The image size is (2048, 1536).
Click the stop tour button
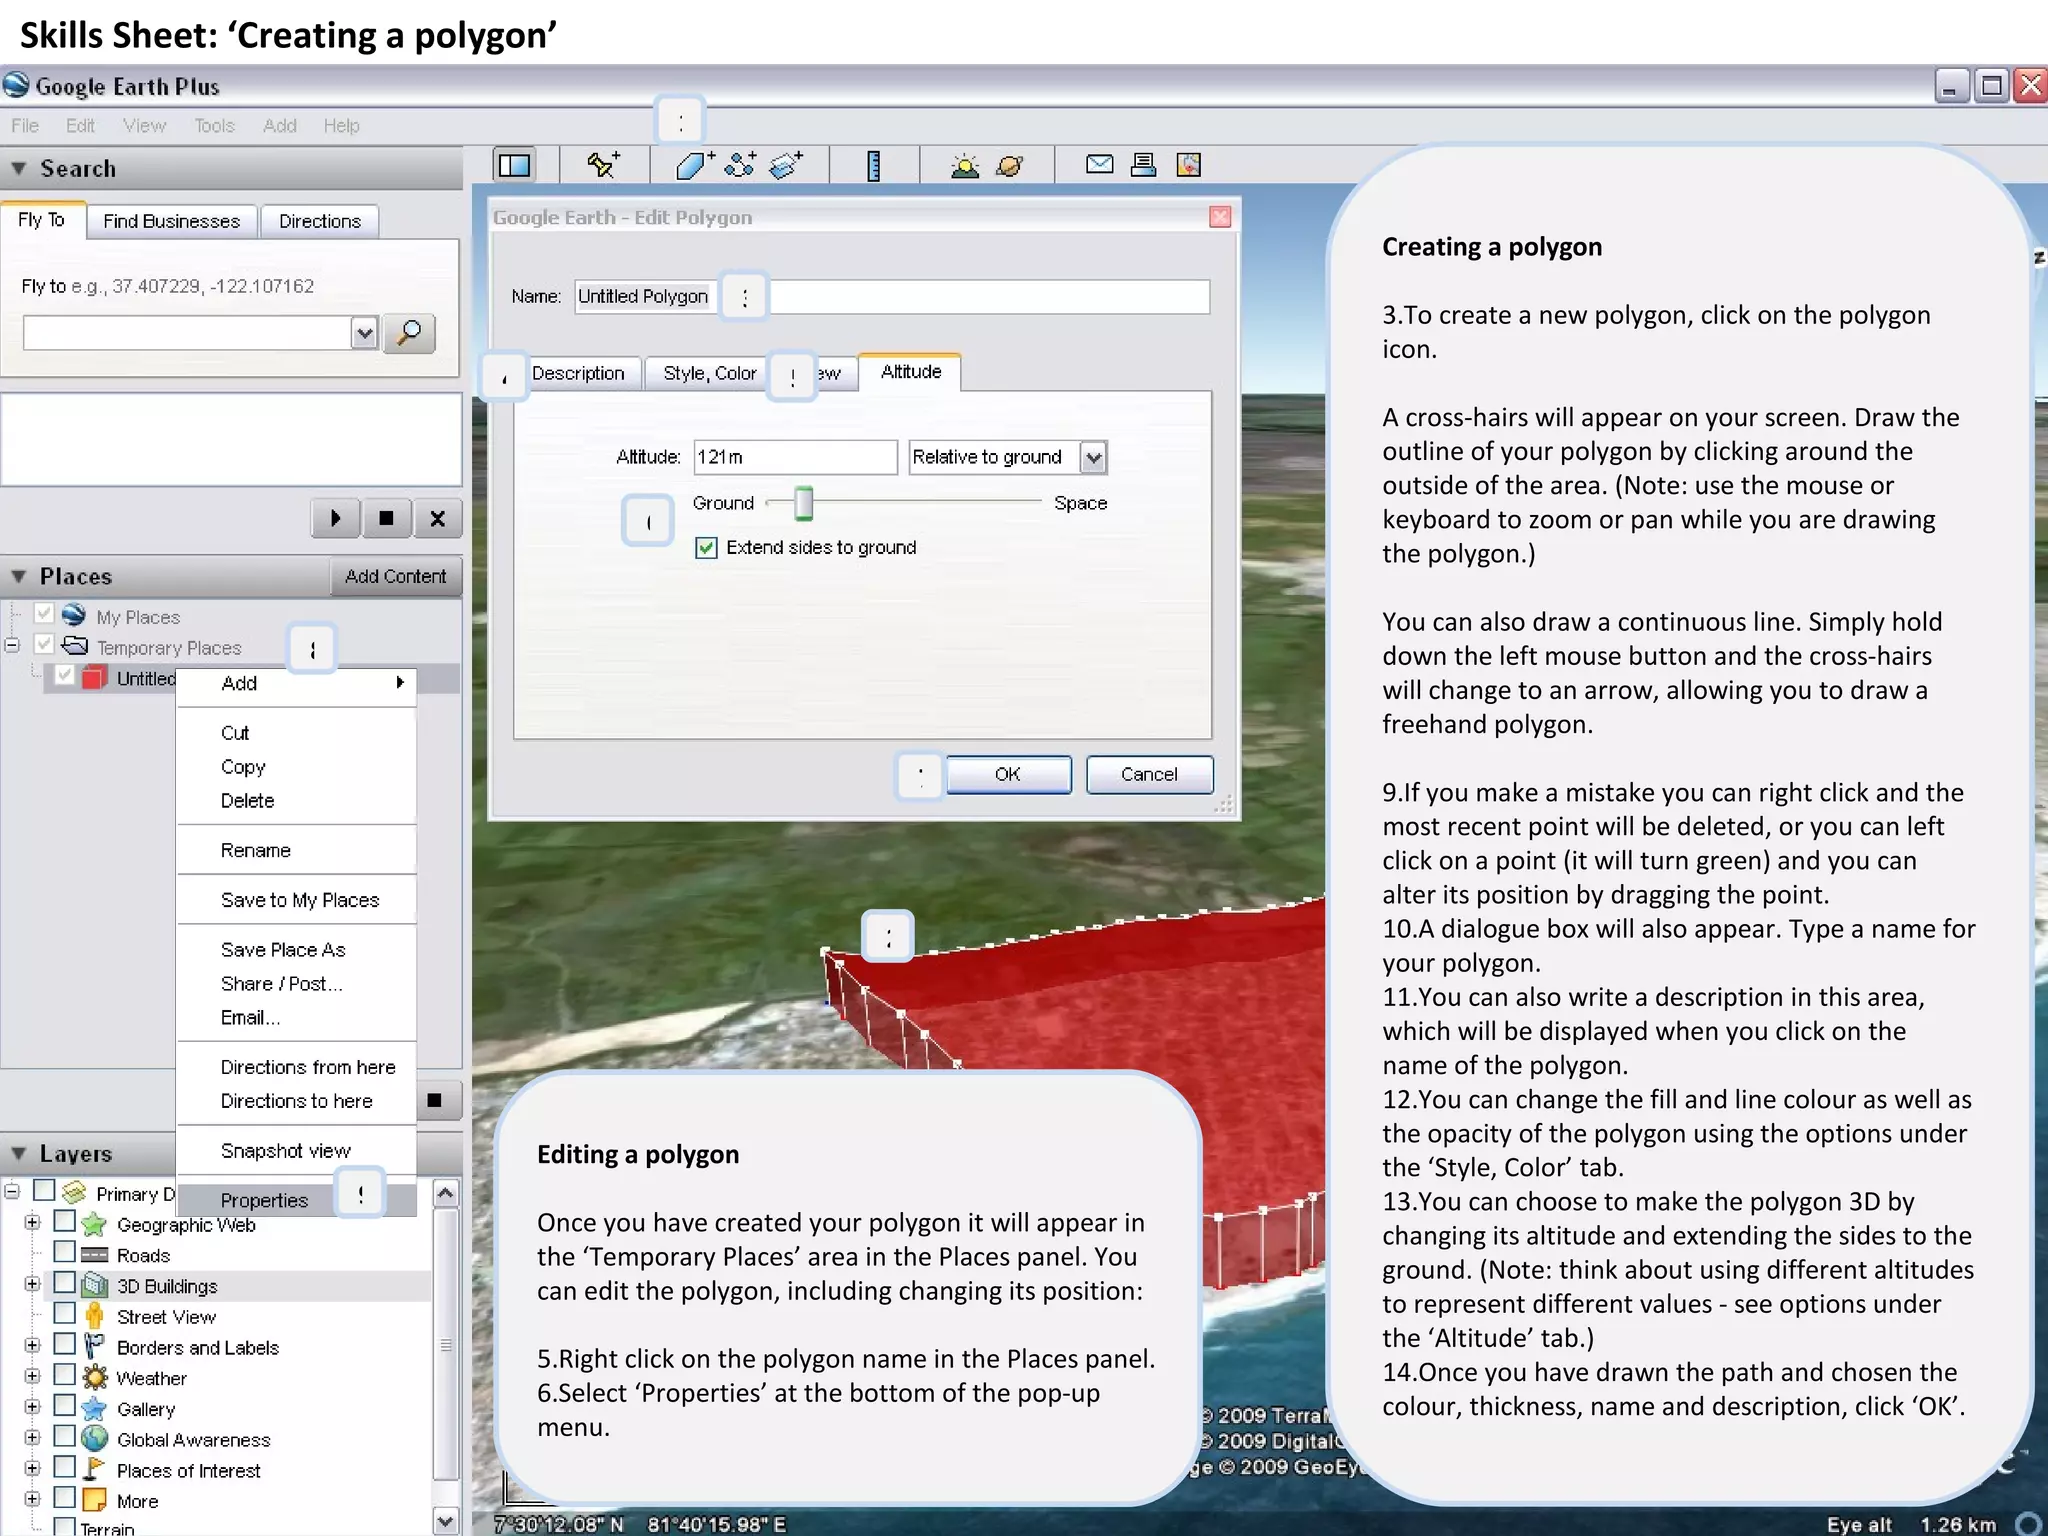(x=387, y=518)
